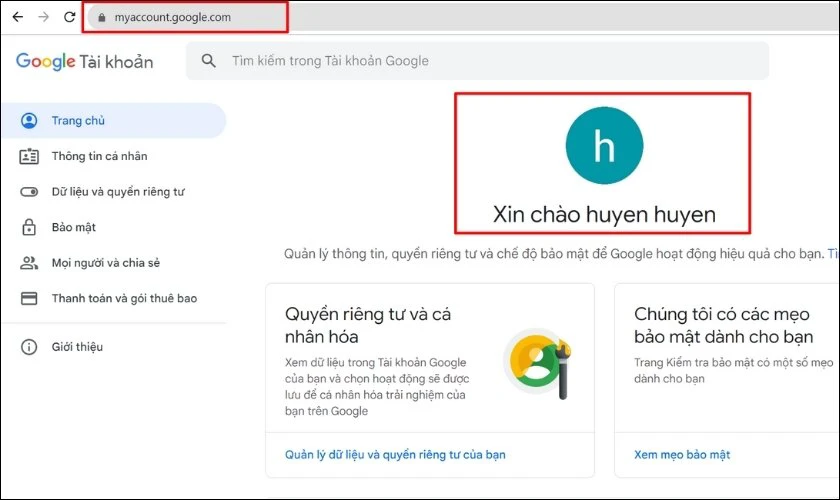Click the padlock icon in the address bar
This screenshot has width=840, height=500.
pyautogui.click(x=102, y=17)
